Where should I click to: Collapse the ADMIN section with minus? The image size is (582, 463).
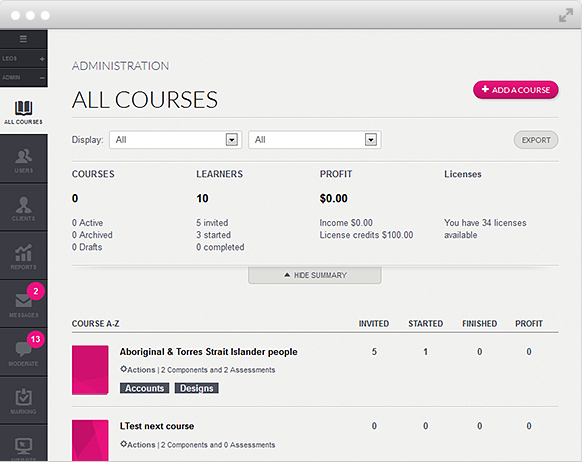coord(42,78)
